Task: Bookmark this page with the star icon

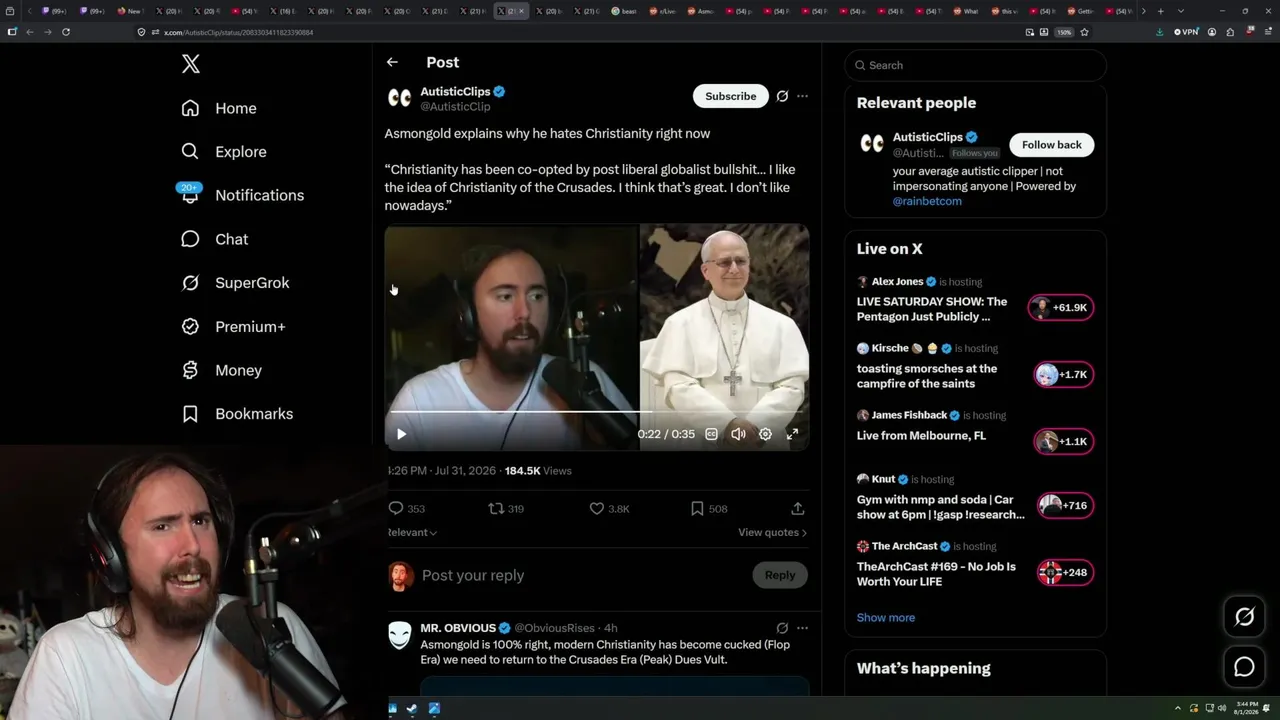Action: click(x=1084, y=32)
